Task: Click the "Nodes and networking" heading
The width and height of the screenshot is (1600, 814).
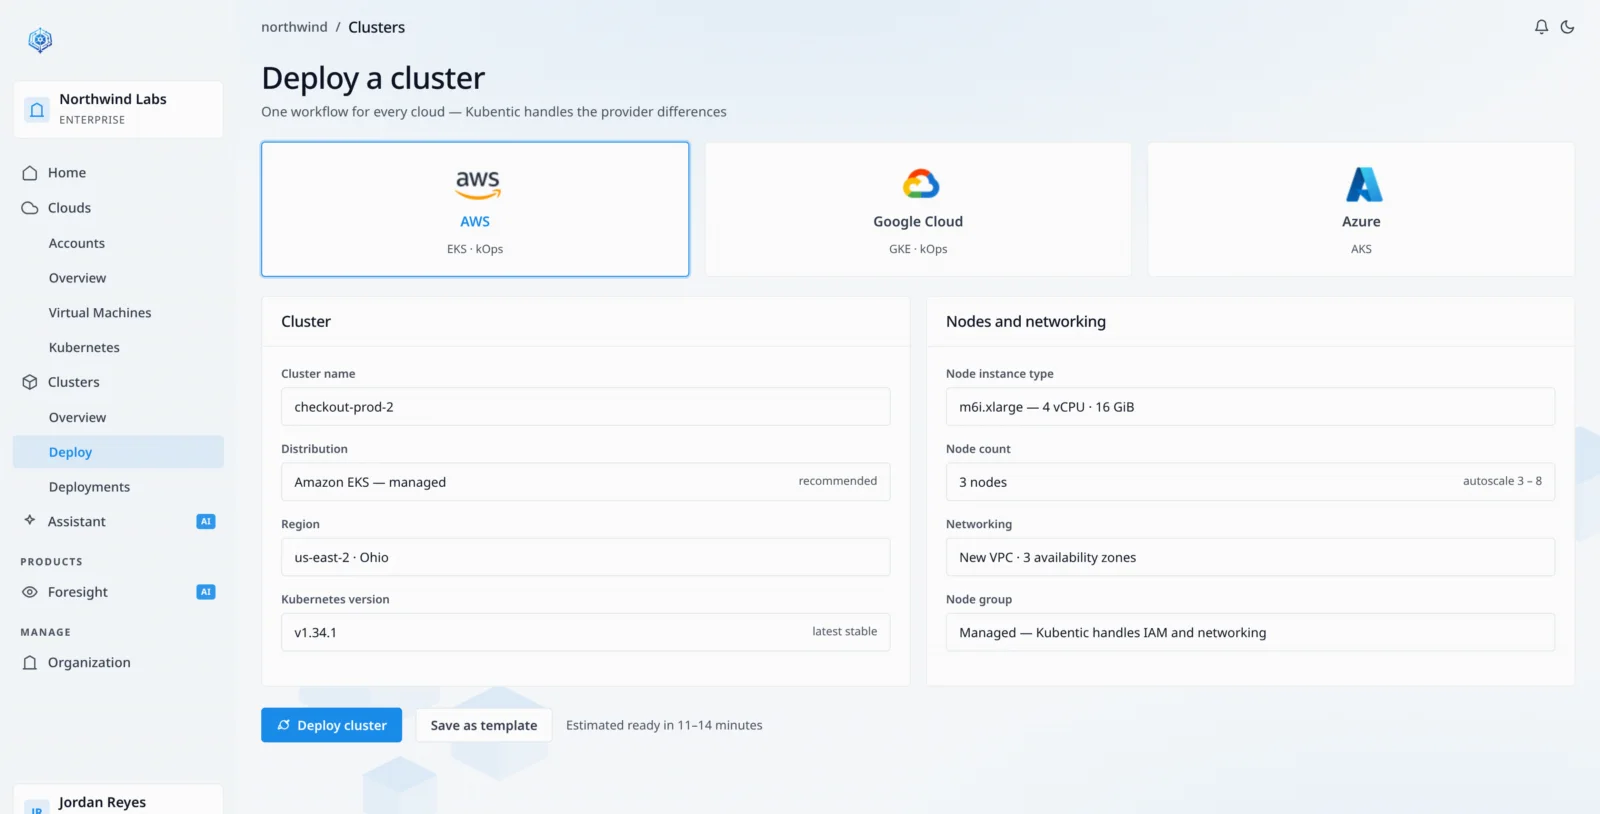Action: click(1026, 321)
